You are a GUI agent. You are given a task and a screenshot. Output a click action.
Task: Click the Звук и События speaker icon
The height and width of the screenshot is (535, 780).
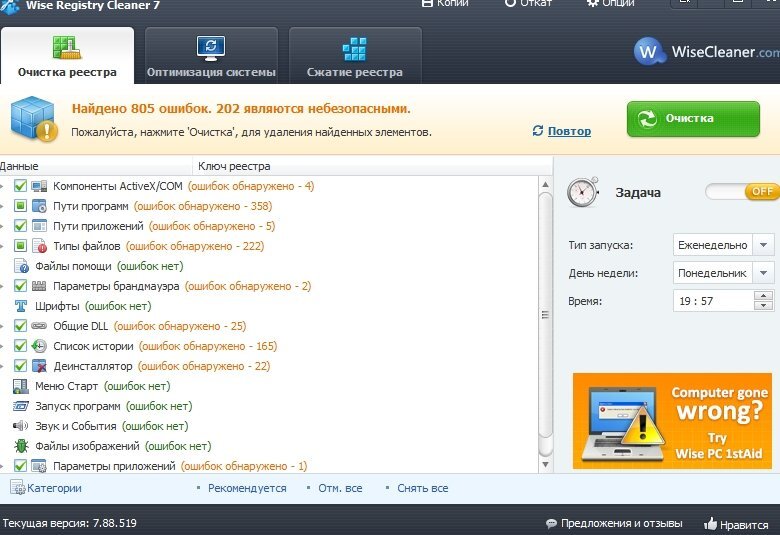(21, 426)
